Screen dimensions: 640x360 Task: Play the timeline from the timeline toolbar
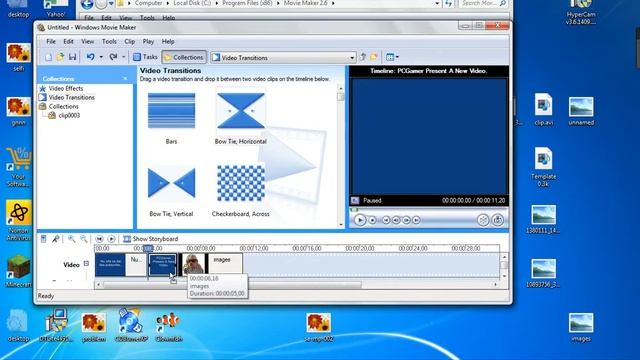tap(111, 239)
